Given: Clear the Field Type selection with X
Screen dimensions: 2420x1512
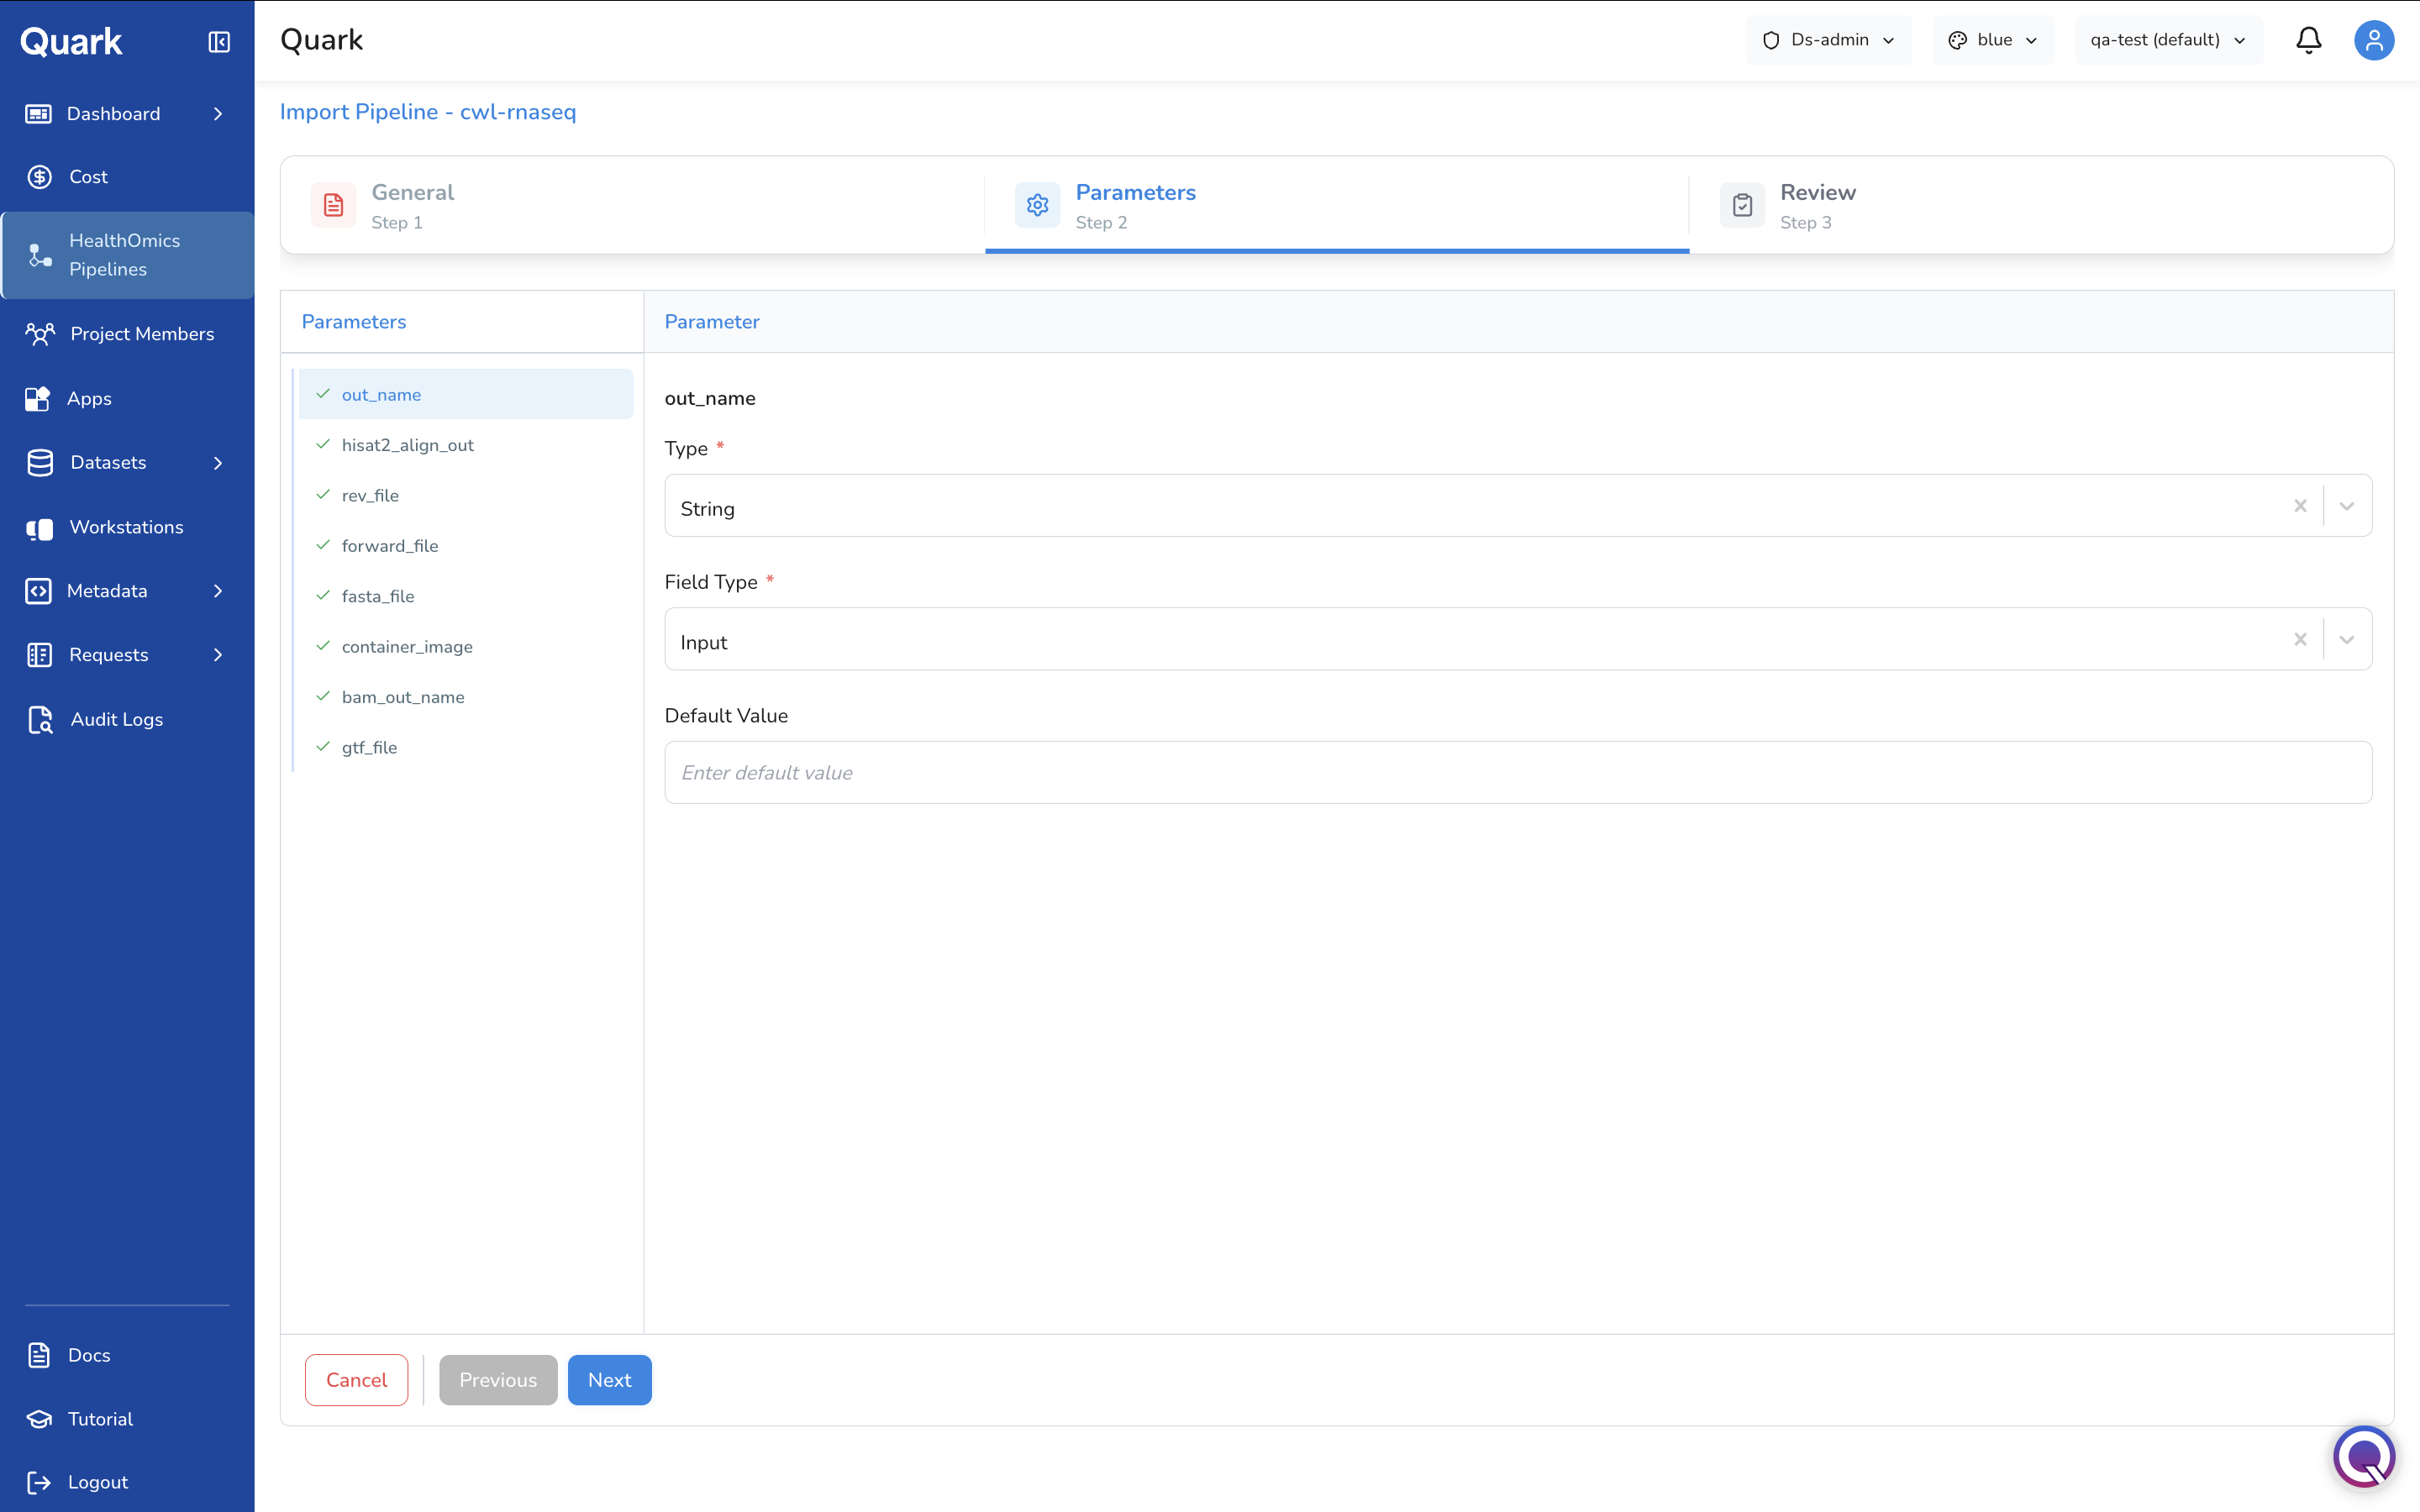Looking at the screenshot, I should [2300, 639].
